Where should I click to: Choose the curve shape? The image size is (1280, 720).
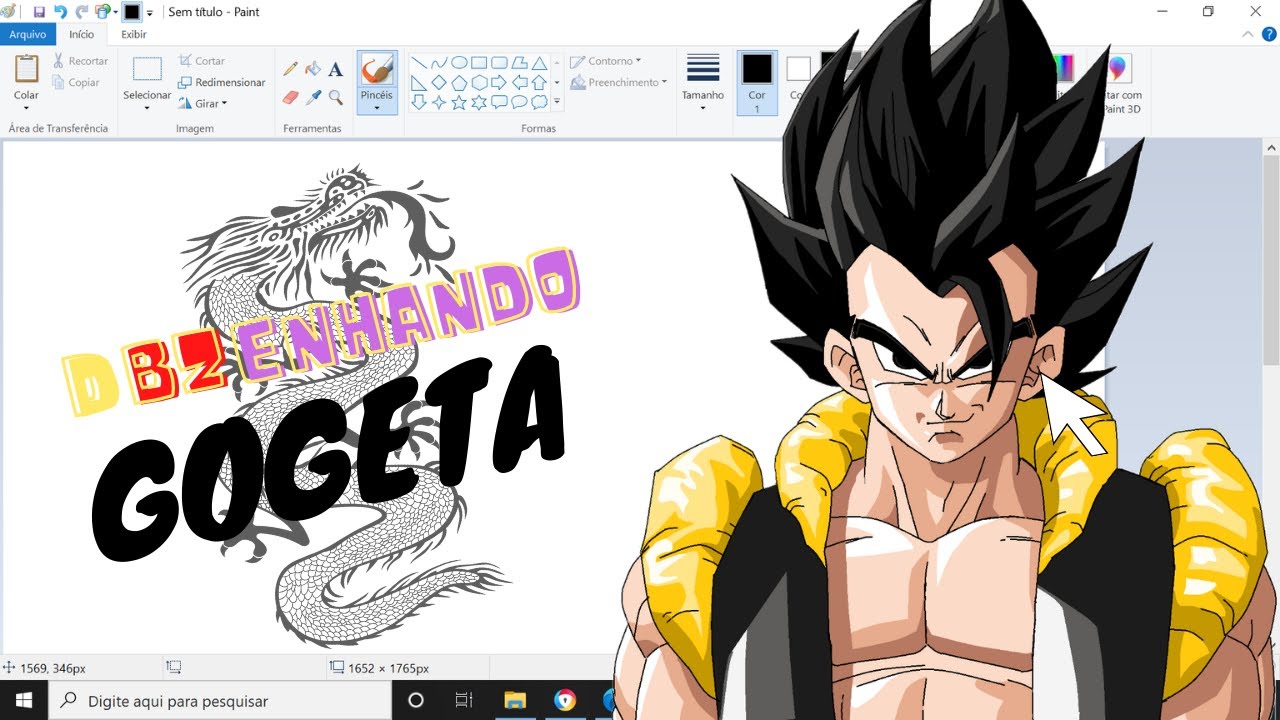tap(439, 62)
